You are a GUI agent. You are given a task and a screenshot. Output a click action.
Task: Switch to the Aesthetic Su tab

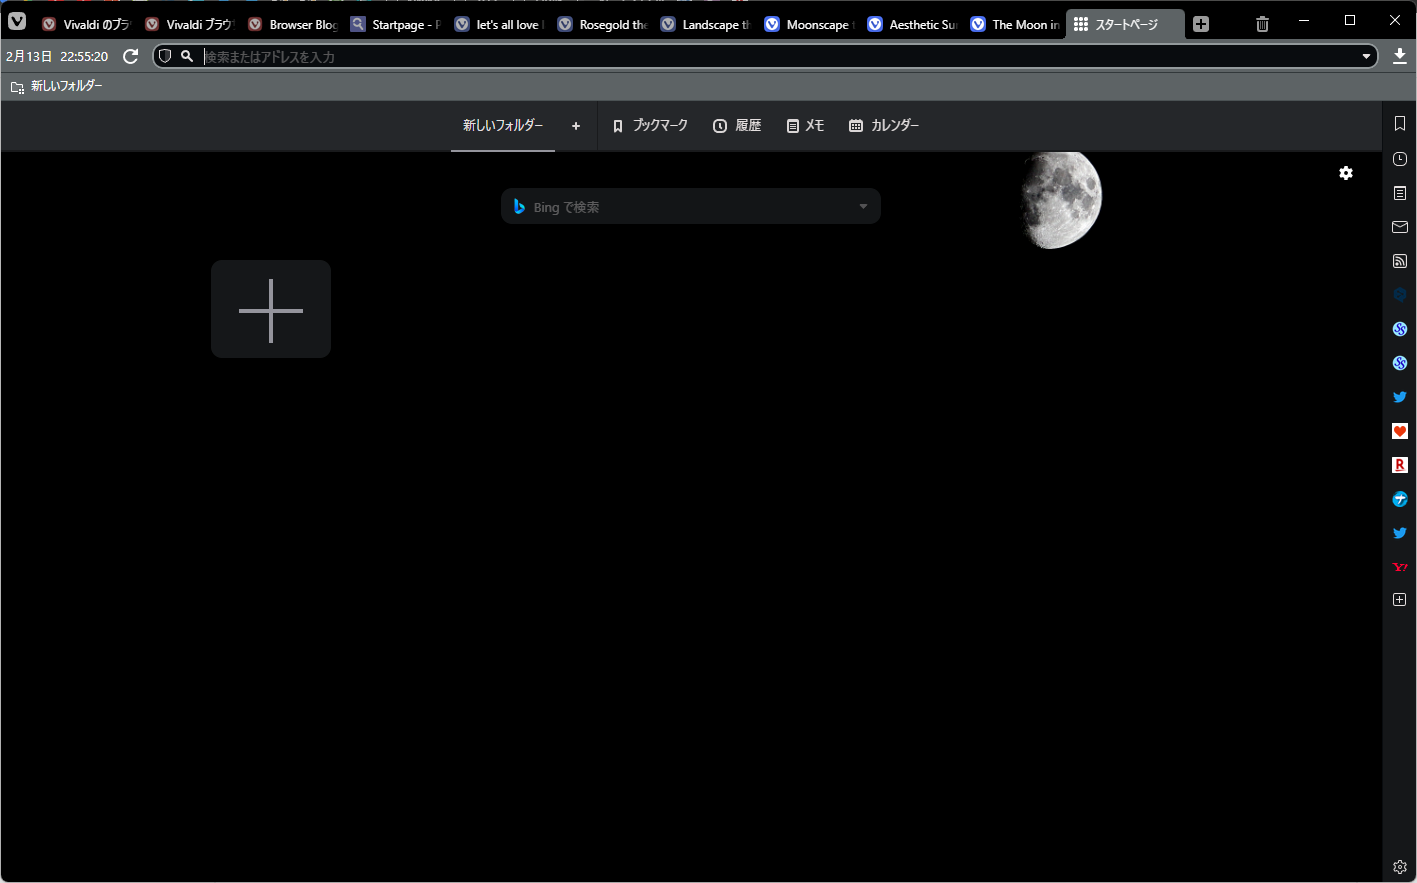[912, 24]
